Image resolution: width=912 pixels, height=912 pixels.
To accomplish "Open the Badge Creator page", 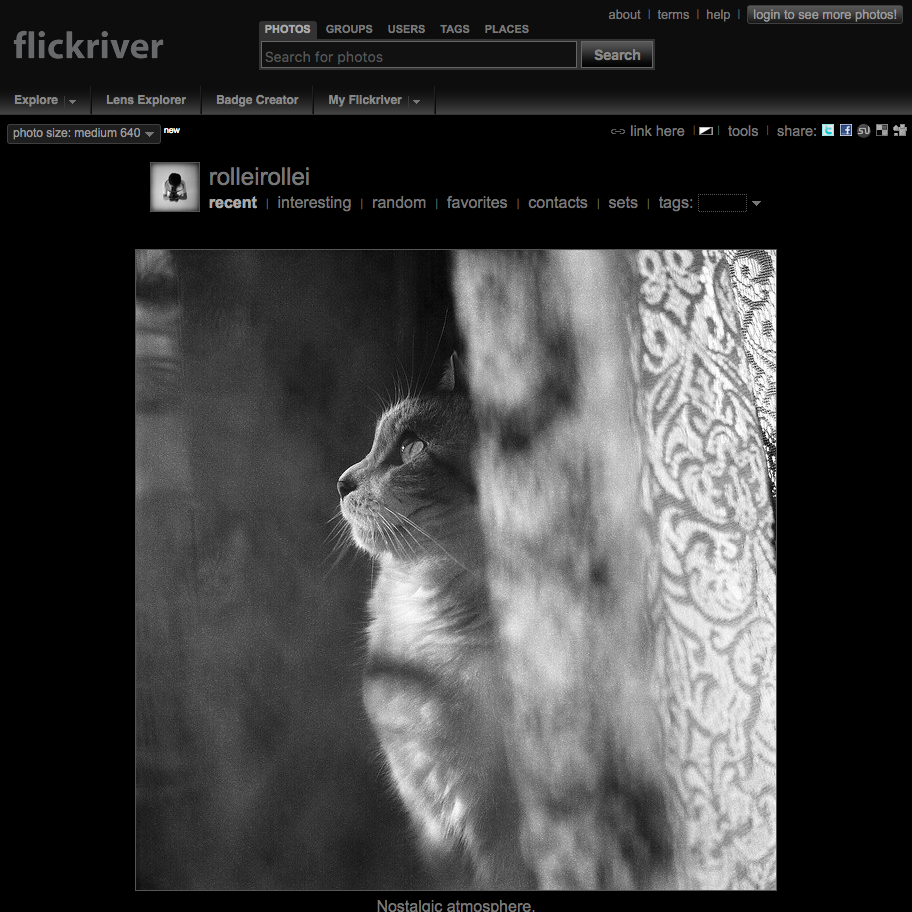I will pos(256,100).
